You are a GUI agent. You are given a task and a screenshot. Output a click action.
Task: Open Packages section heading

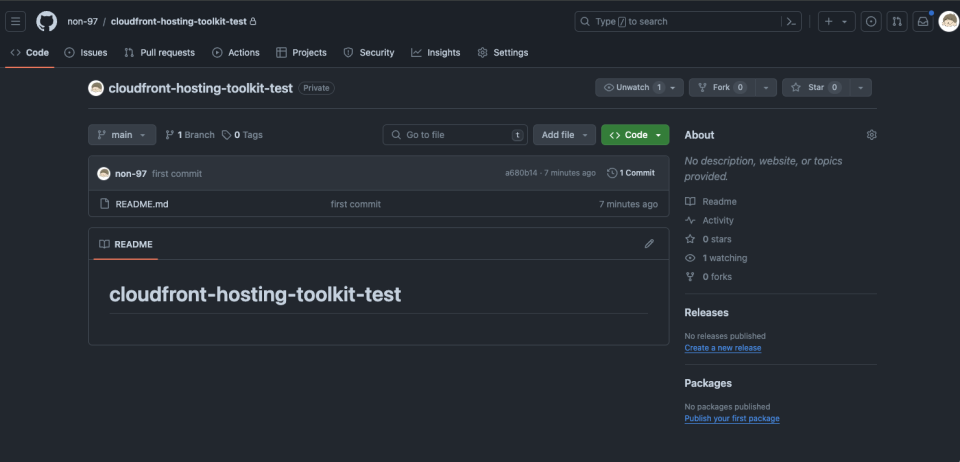click(708, 383)
